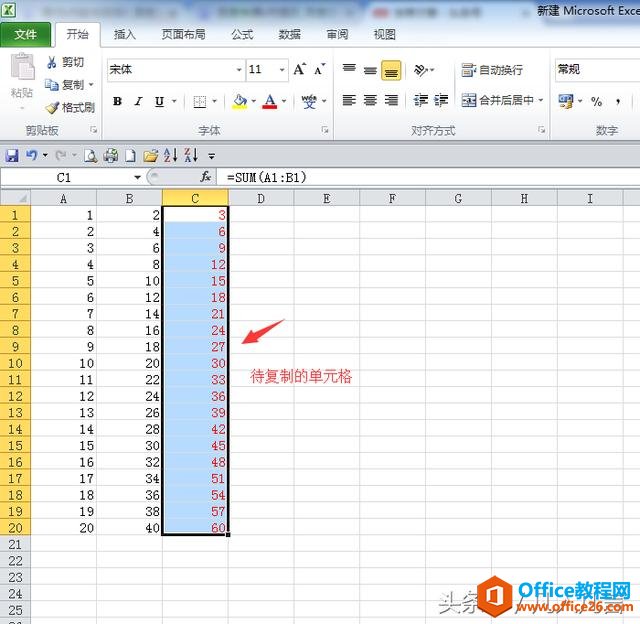Click the 自动换行 wrap text button
Viewport: 640px width, 624px height.
(x=492, y=70)
